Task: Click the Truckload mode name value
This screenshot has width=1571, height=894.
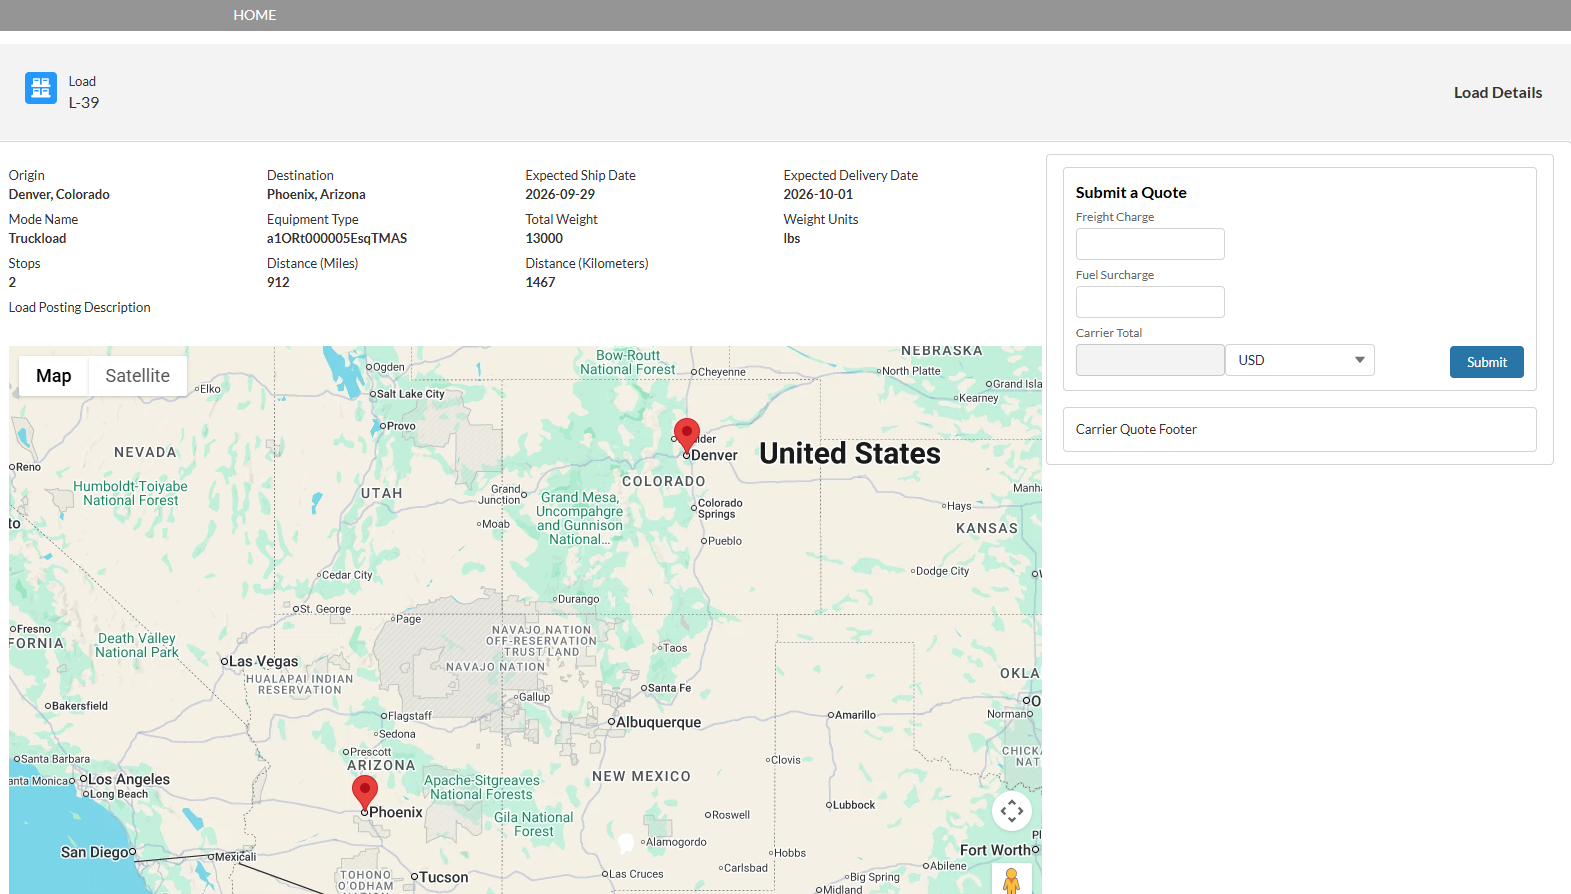Action: 38,238
